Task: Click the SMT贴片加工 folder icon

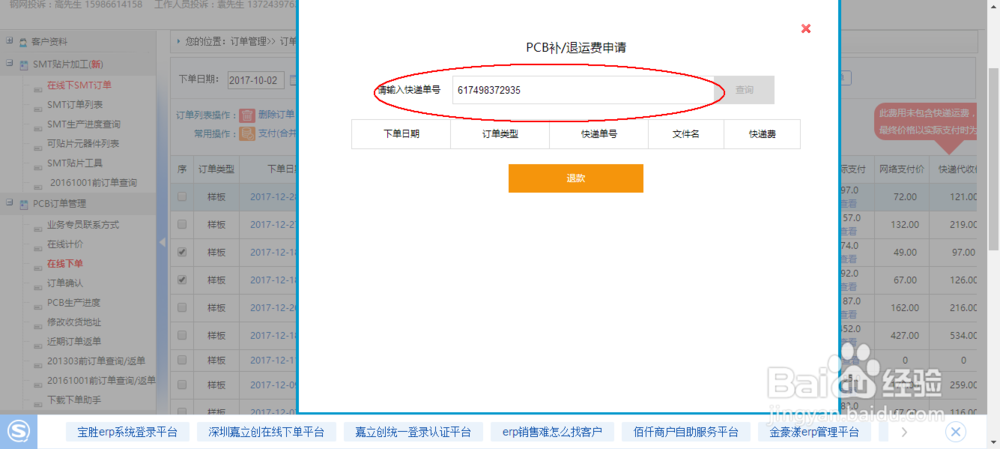Action: coord(23,64)
